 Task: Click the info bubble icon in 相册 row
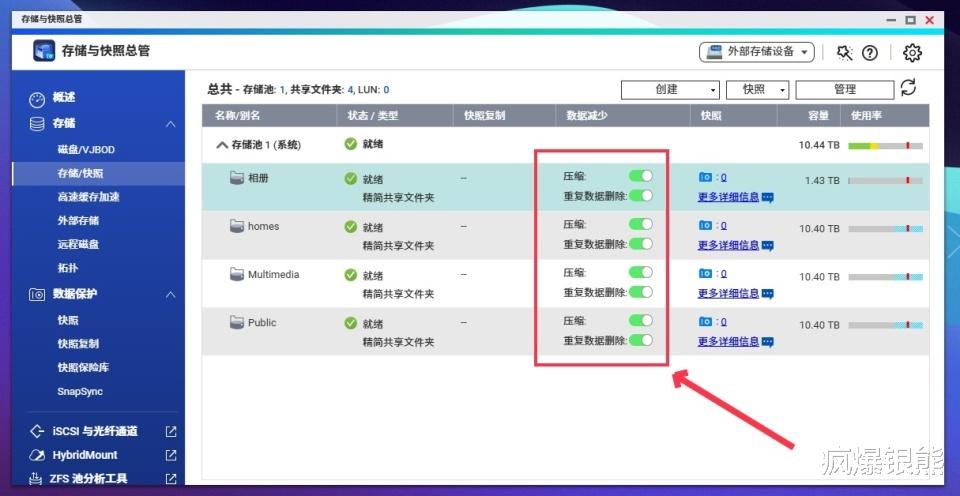tap(768, 198)
